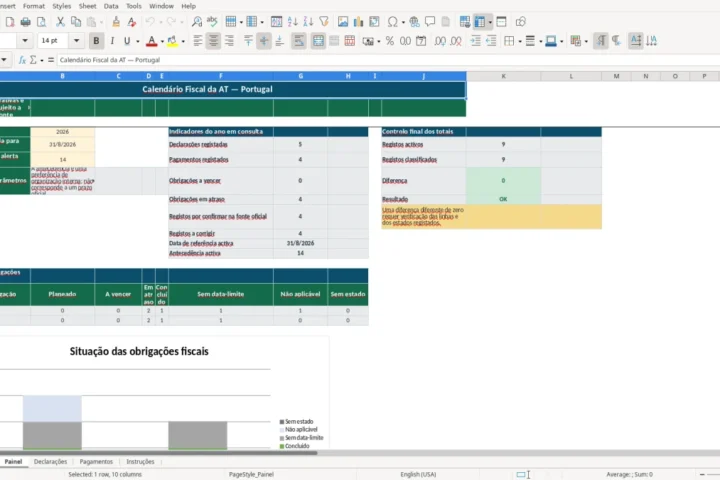Image resolution: width=720 pixels, height=480 pixels.
Task: Open the Styles menu
Action: point(62,6)
